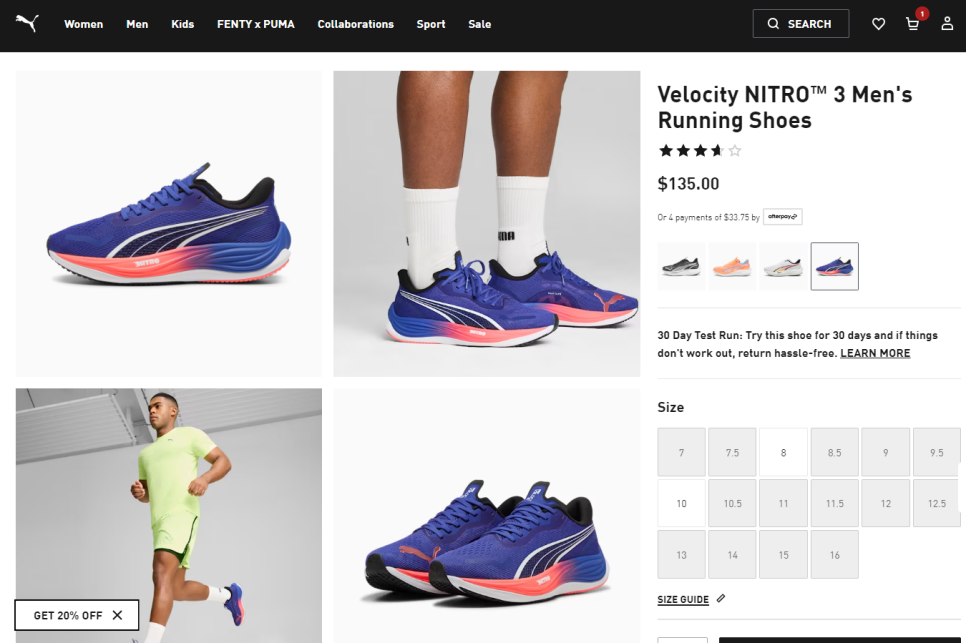The height and width of the screenshot is (643, 966).
Task: Select size 11
Action: click(x=783, y=503)
